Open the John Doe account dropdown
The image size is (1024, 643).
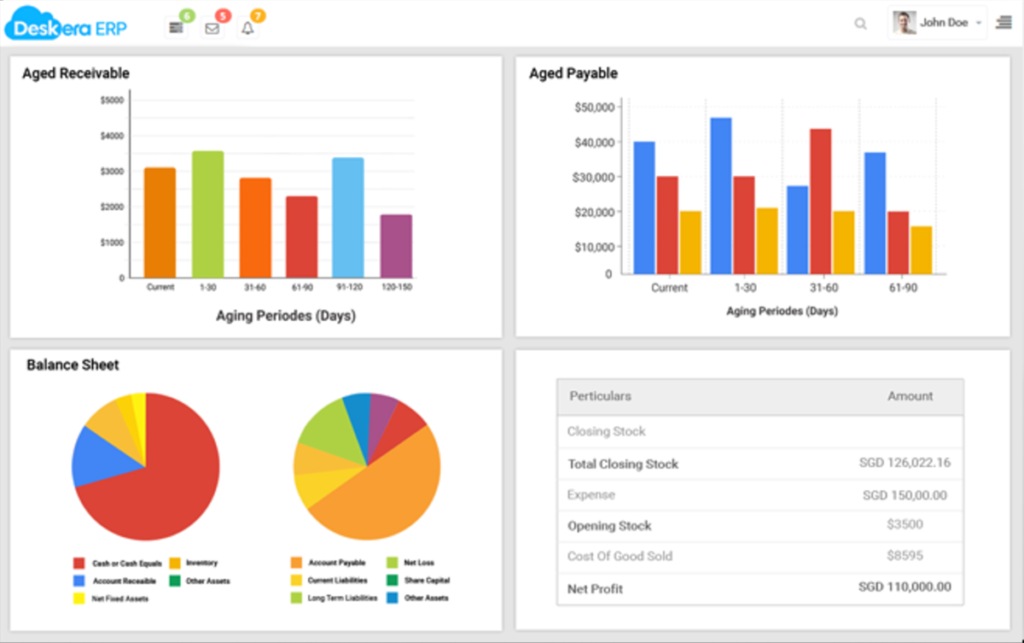(978, 22)
